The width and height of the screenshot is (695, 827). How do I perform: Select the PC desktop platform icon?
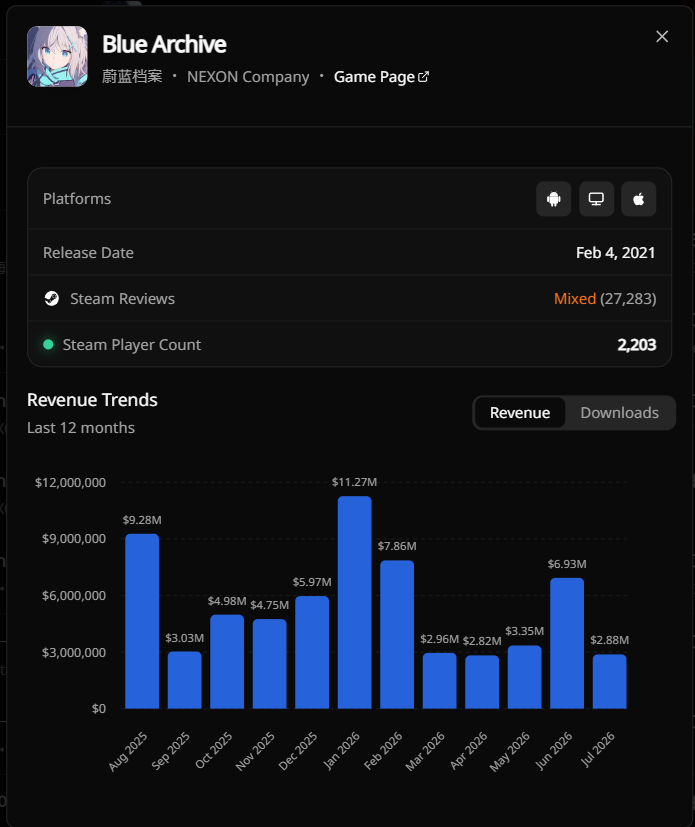pos(596,199)
